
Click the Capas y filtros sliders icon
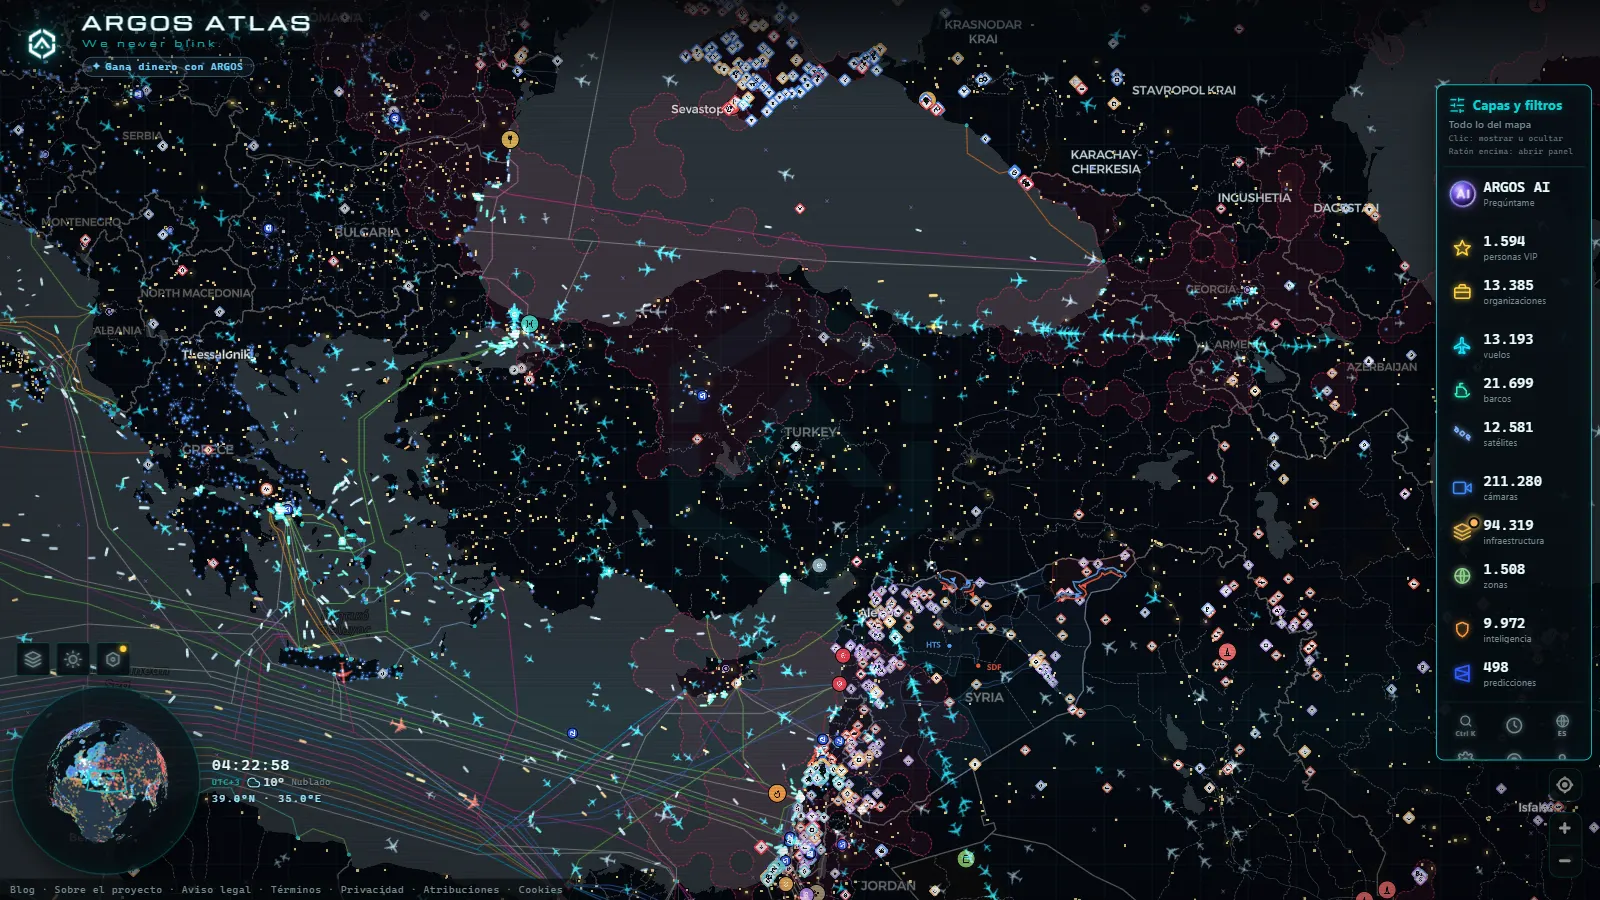coord(1457,105)
